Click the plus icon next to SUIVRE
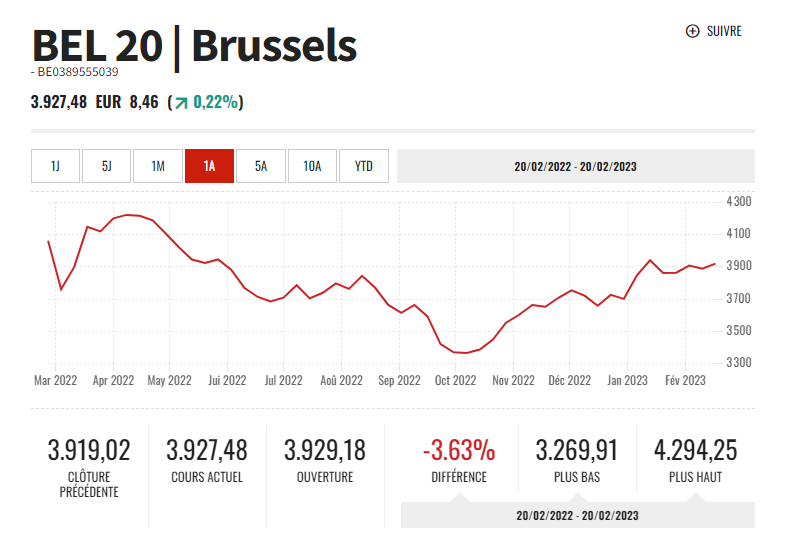This screenshot has width=790, height=544. 692,31
